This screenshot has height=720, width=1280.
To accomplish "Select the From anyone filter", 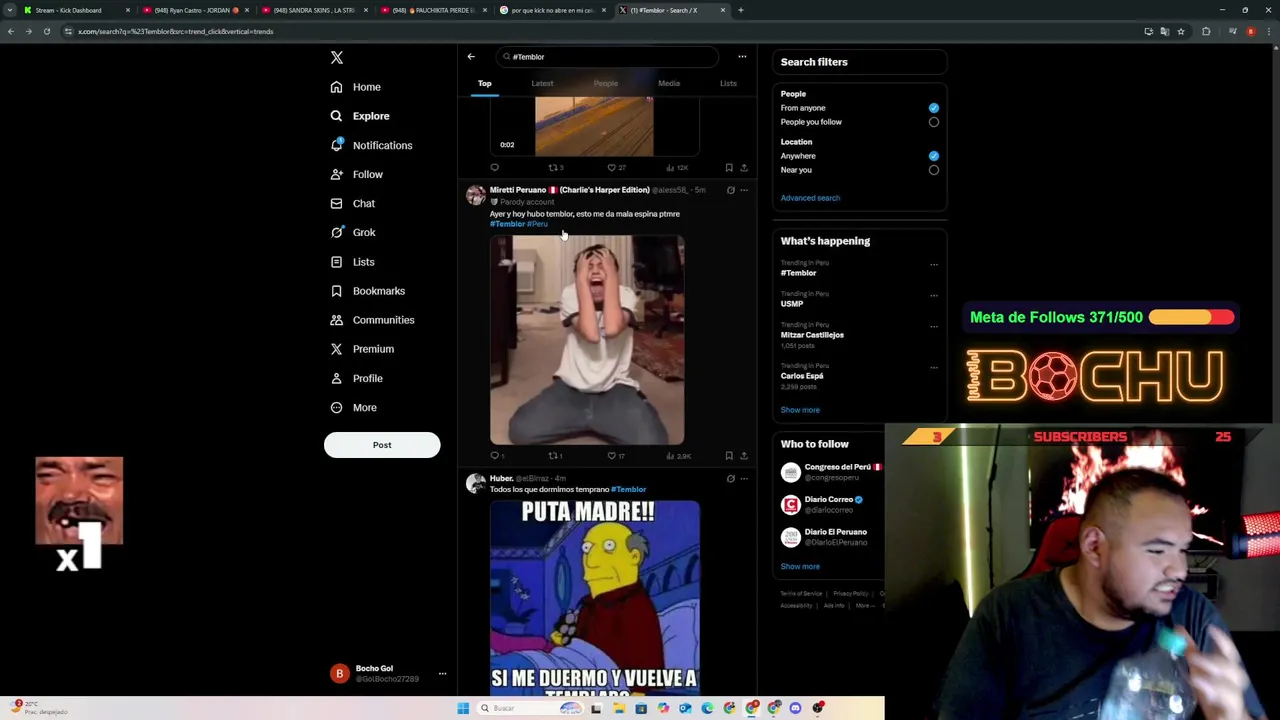I will [933, 108].
